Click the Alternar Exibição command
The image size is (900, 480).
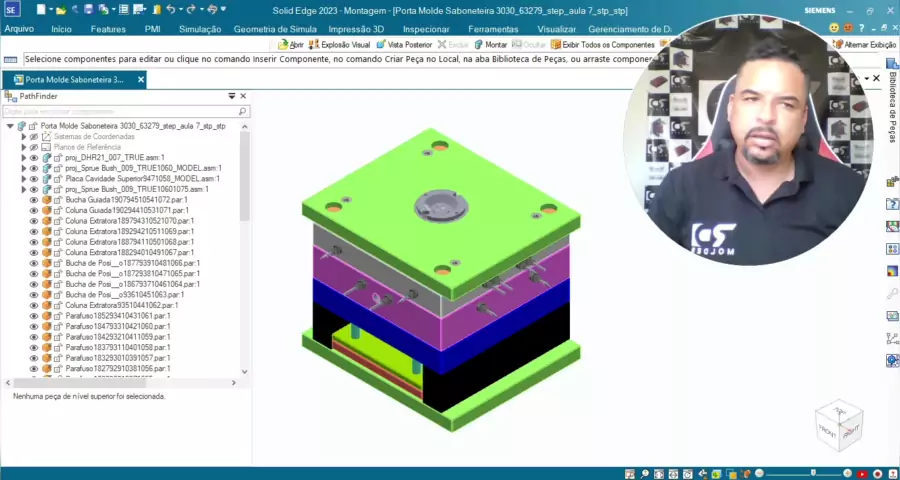click(864, 44)
